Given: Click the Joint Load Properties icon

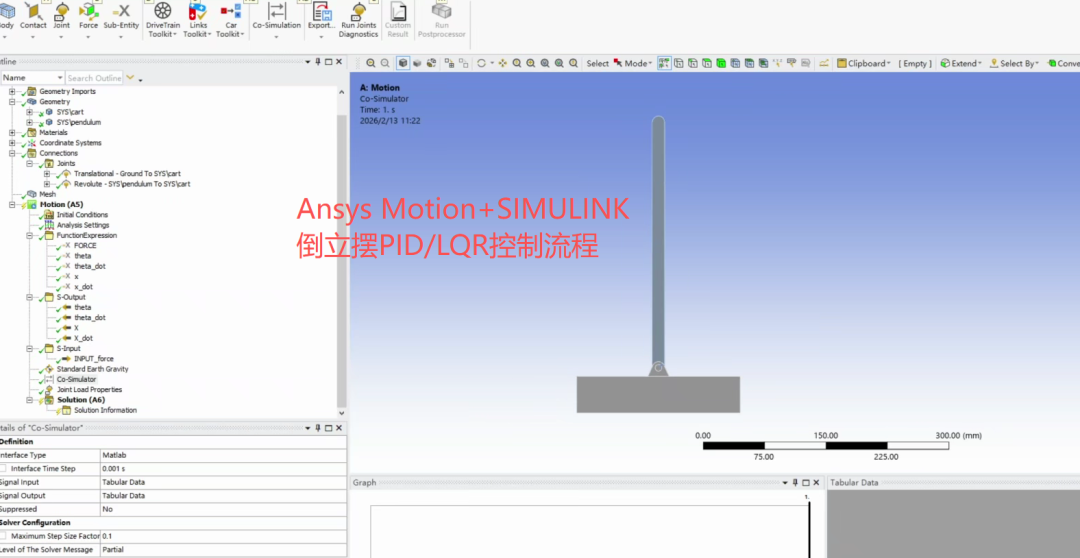Looking at the screenshot, I should (x=49, y=390).
